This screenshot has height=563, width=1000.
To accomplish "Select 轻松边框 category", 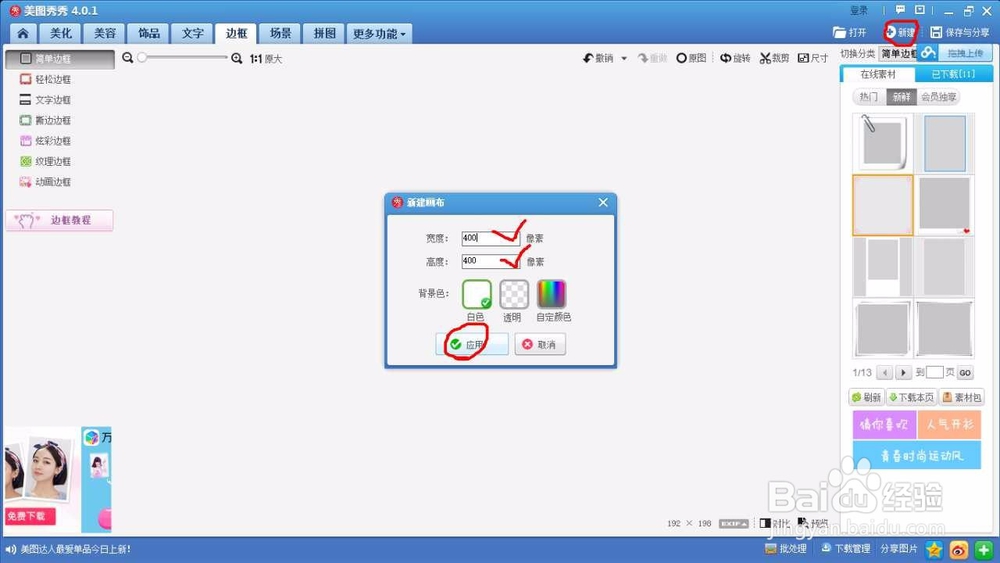I will [x=45, y=79].
